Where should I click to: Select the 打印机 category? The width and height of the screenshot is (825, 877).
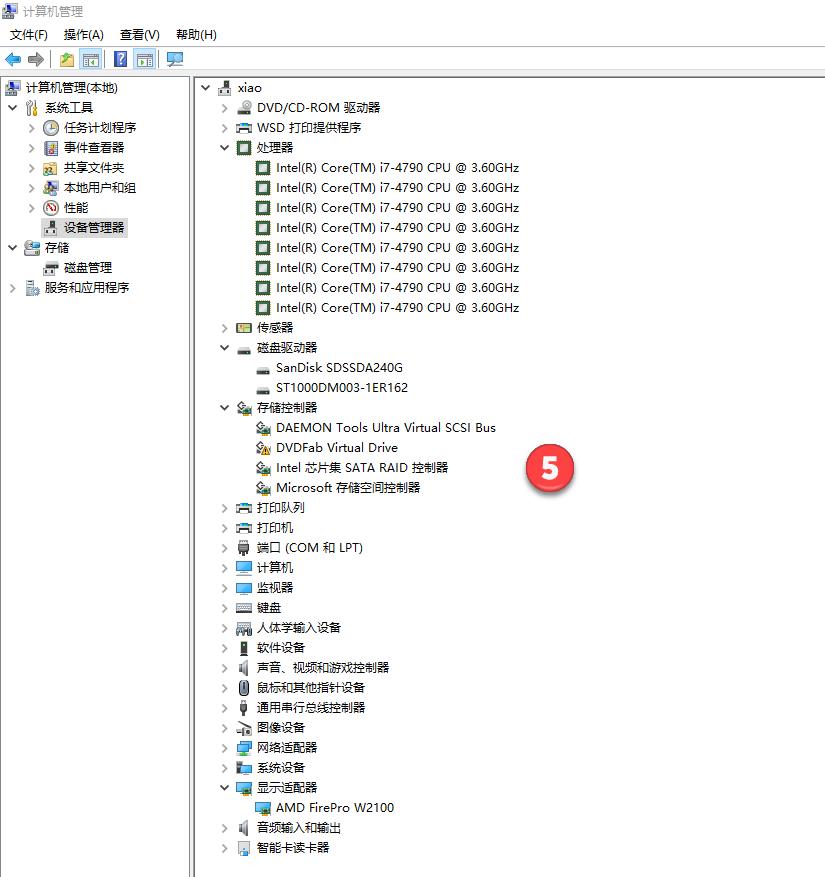pos(275,528)
